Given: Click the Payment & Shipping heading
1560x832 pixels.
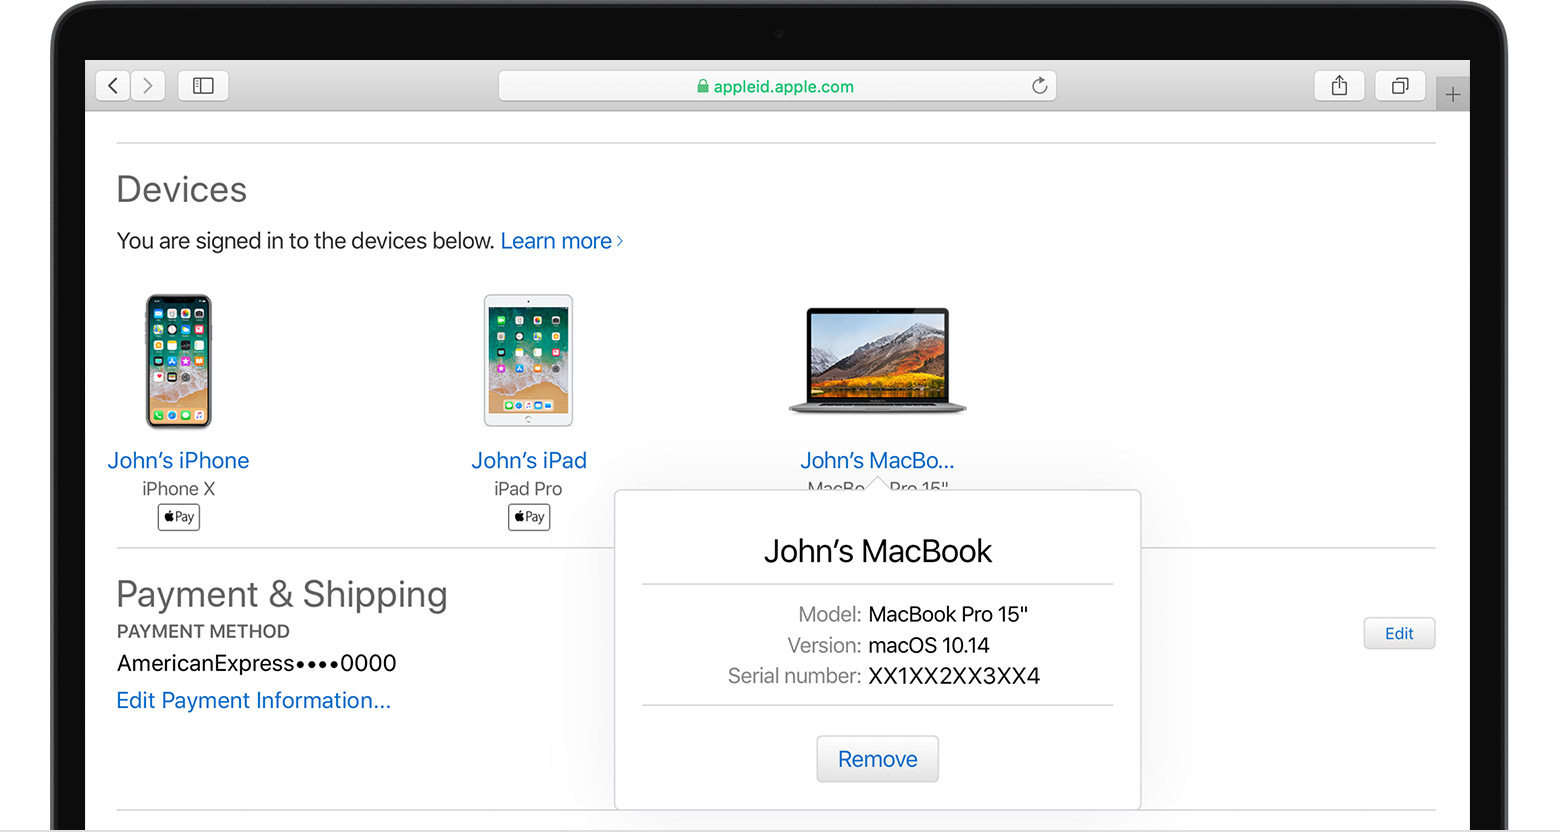Looking at the screenshot, I should (x=282, y=594).
